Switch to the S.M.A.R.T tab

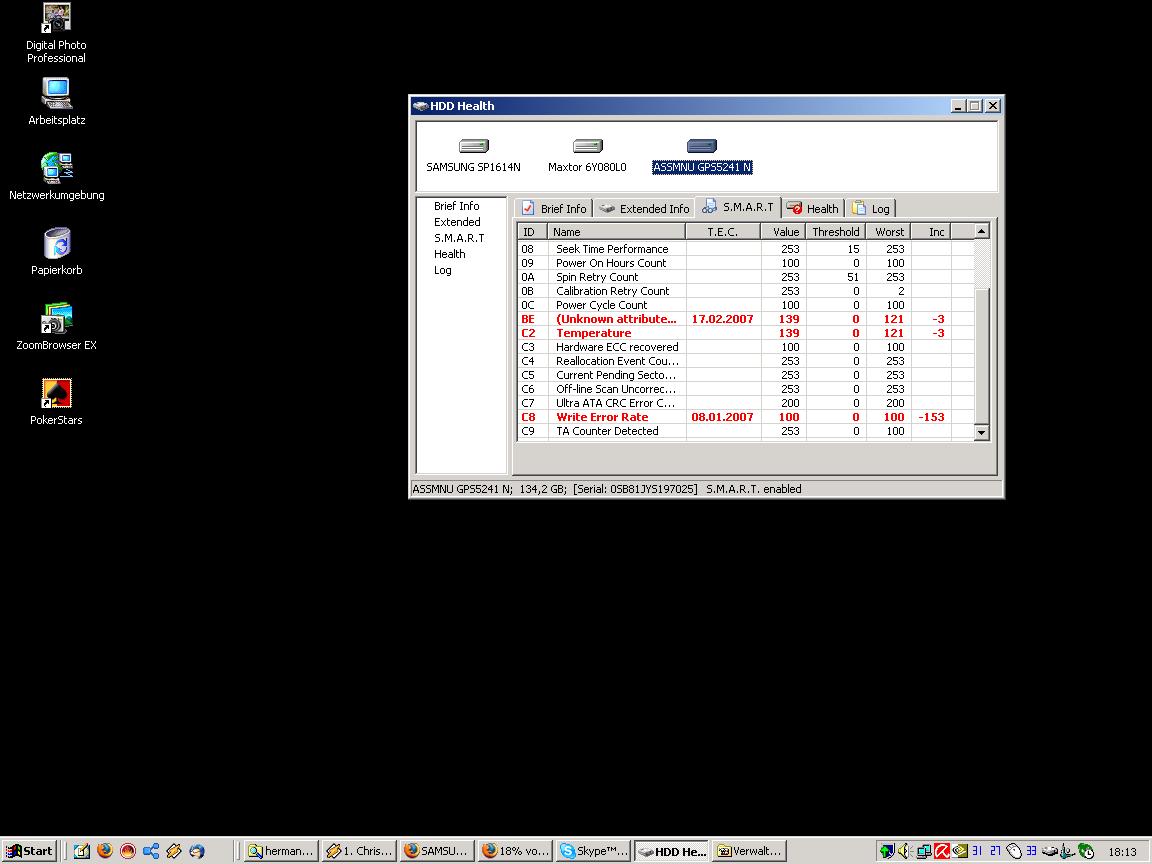coord(738,207)
